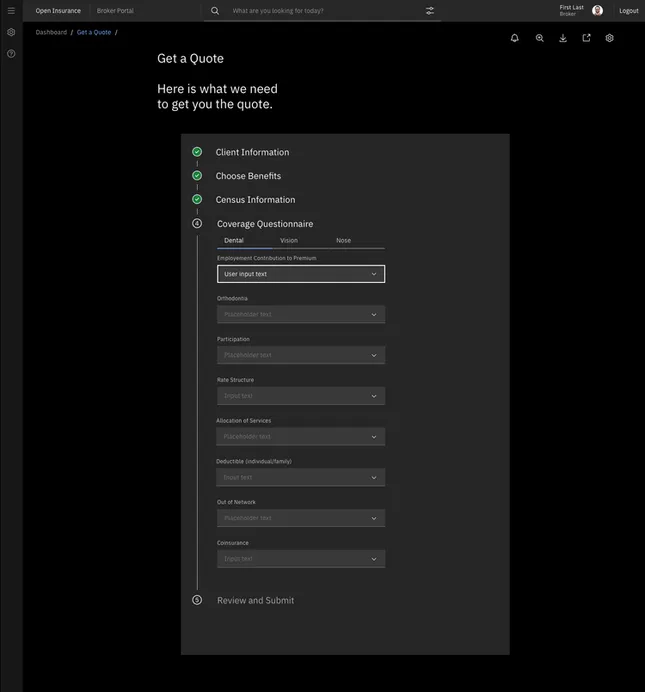Open the toolbar settings gear icon

(609, 38)
